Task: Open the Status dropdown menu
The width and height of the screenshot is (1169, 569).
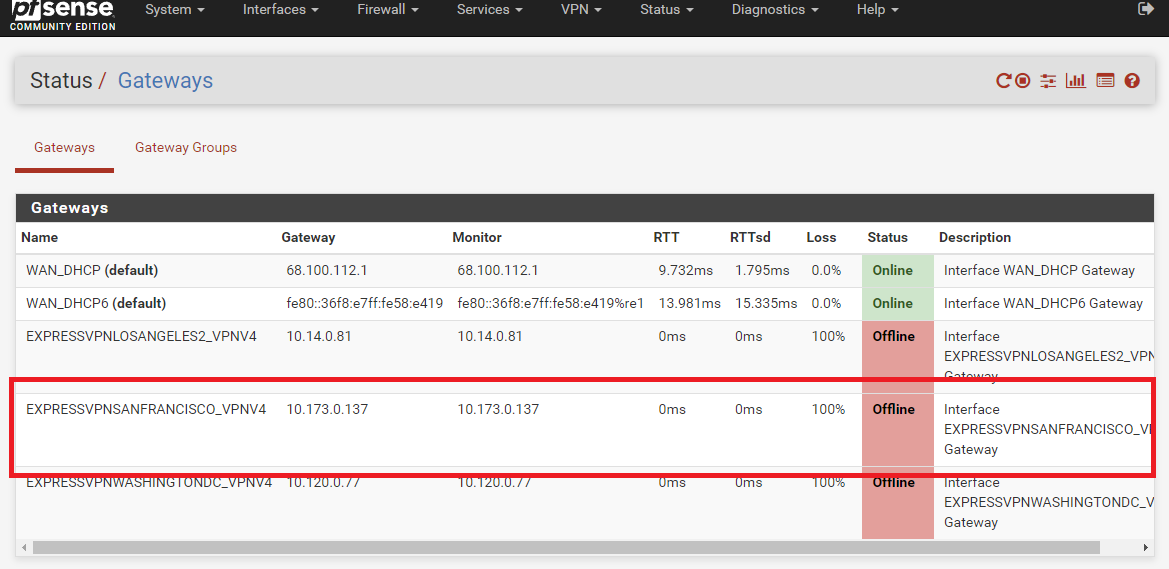Action: (667, 10)
